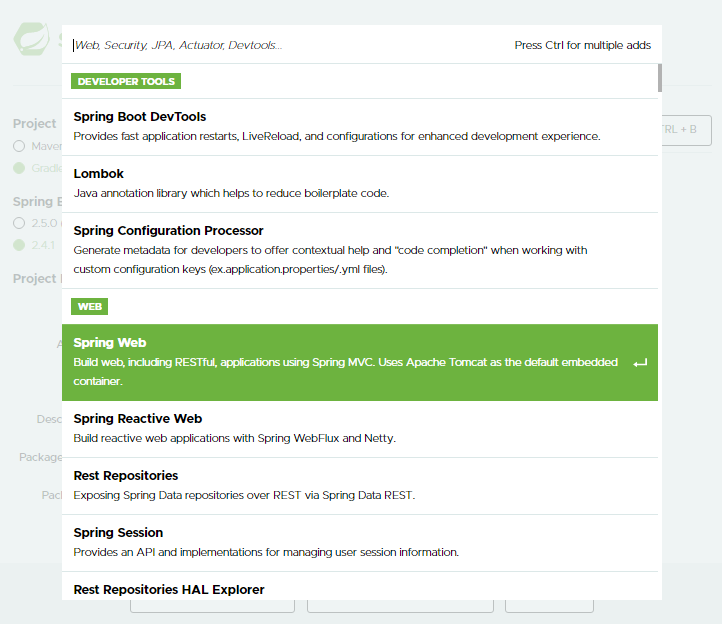Image resolution: width=722 pixels, height=624 pixels.
Task: Click 'Provides an API and implementations' description
Action: coord(266,552)
